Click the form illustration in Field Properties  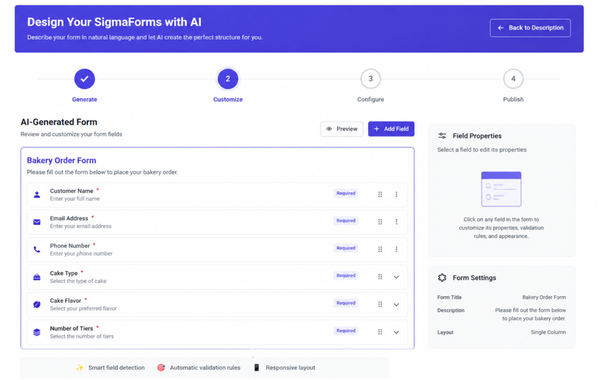point(501,189)
